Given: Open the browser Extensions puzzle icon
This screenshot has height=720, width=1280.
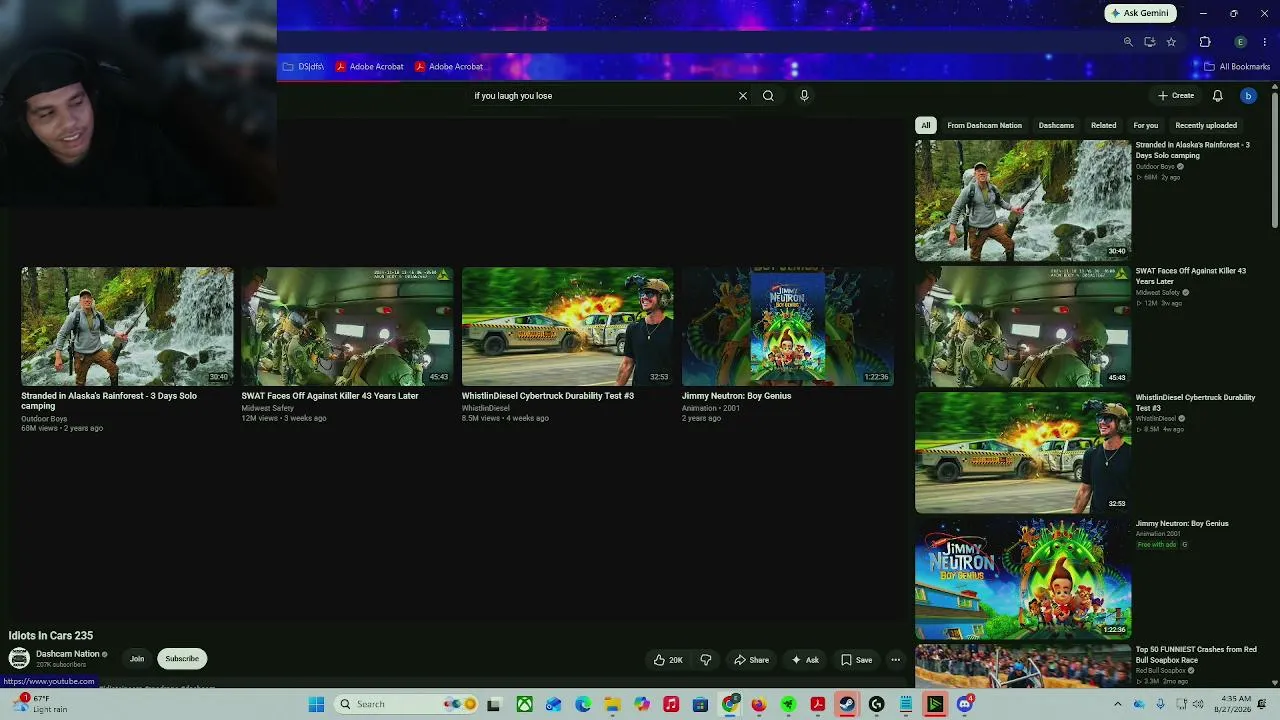Looking at the screenshot, I should 1205,42.
